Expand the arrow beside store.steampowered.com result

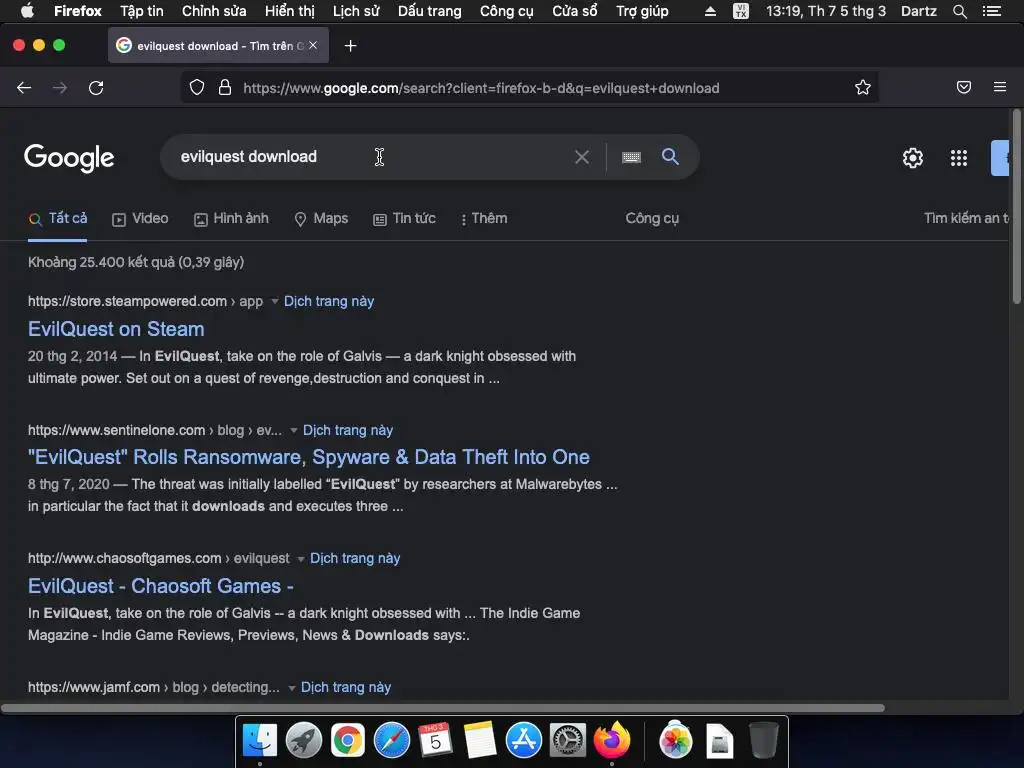tap(275, 302)
